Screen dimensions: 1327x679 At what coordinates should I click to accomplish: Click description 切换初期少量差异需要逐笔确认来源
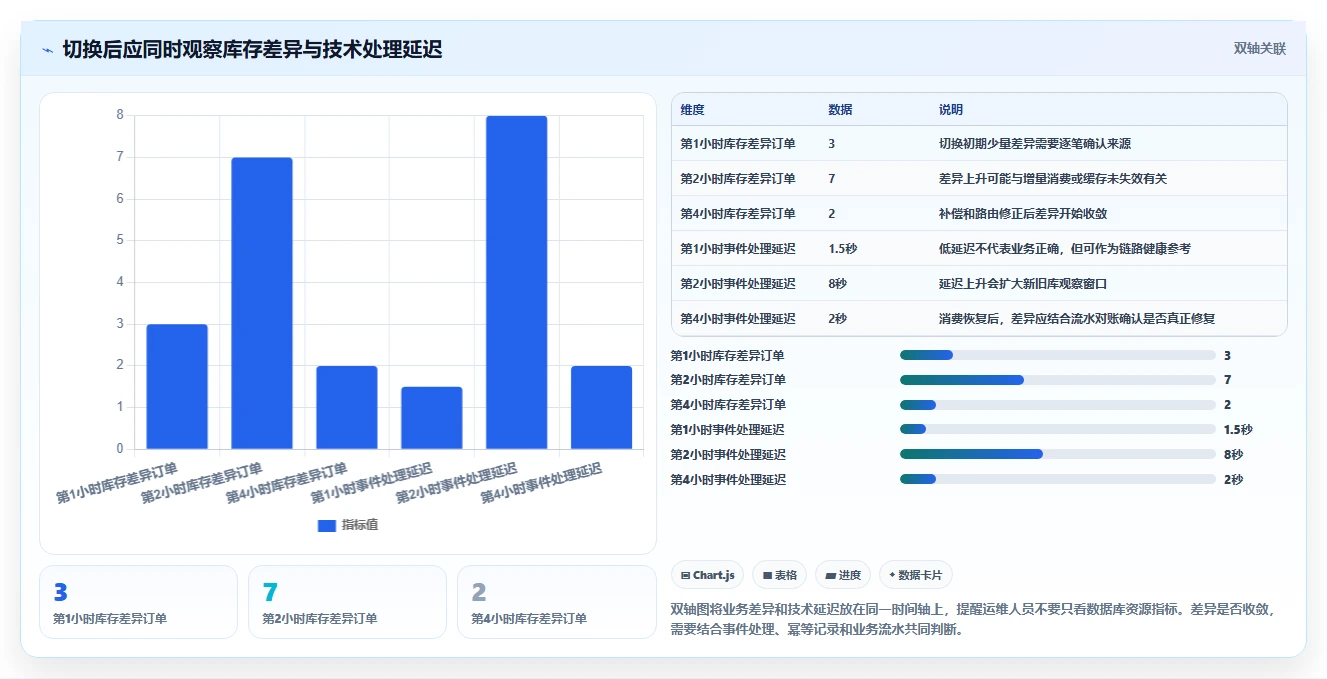tap(1035, 144)
